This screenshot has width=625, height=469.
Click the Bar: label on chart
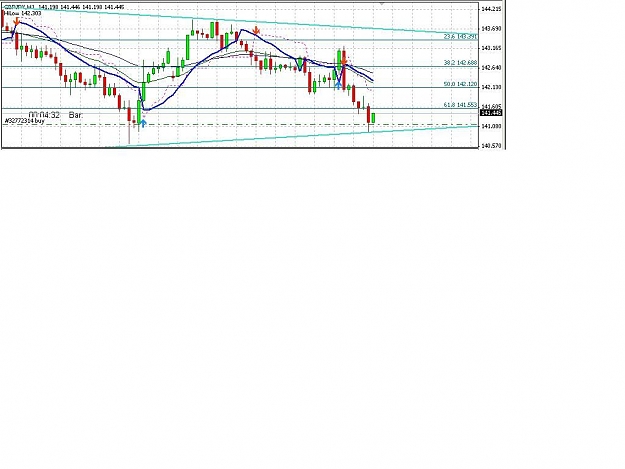76,115
